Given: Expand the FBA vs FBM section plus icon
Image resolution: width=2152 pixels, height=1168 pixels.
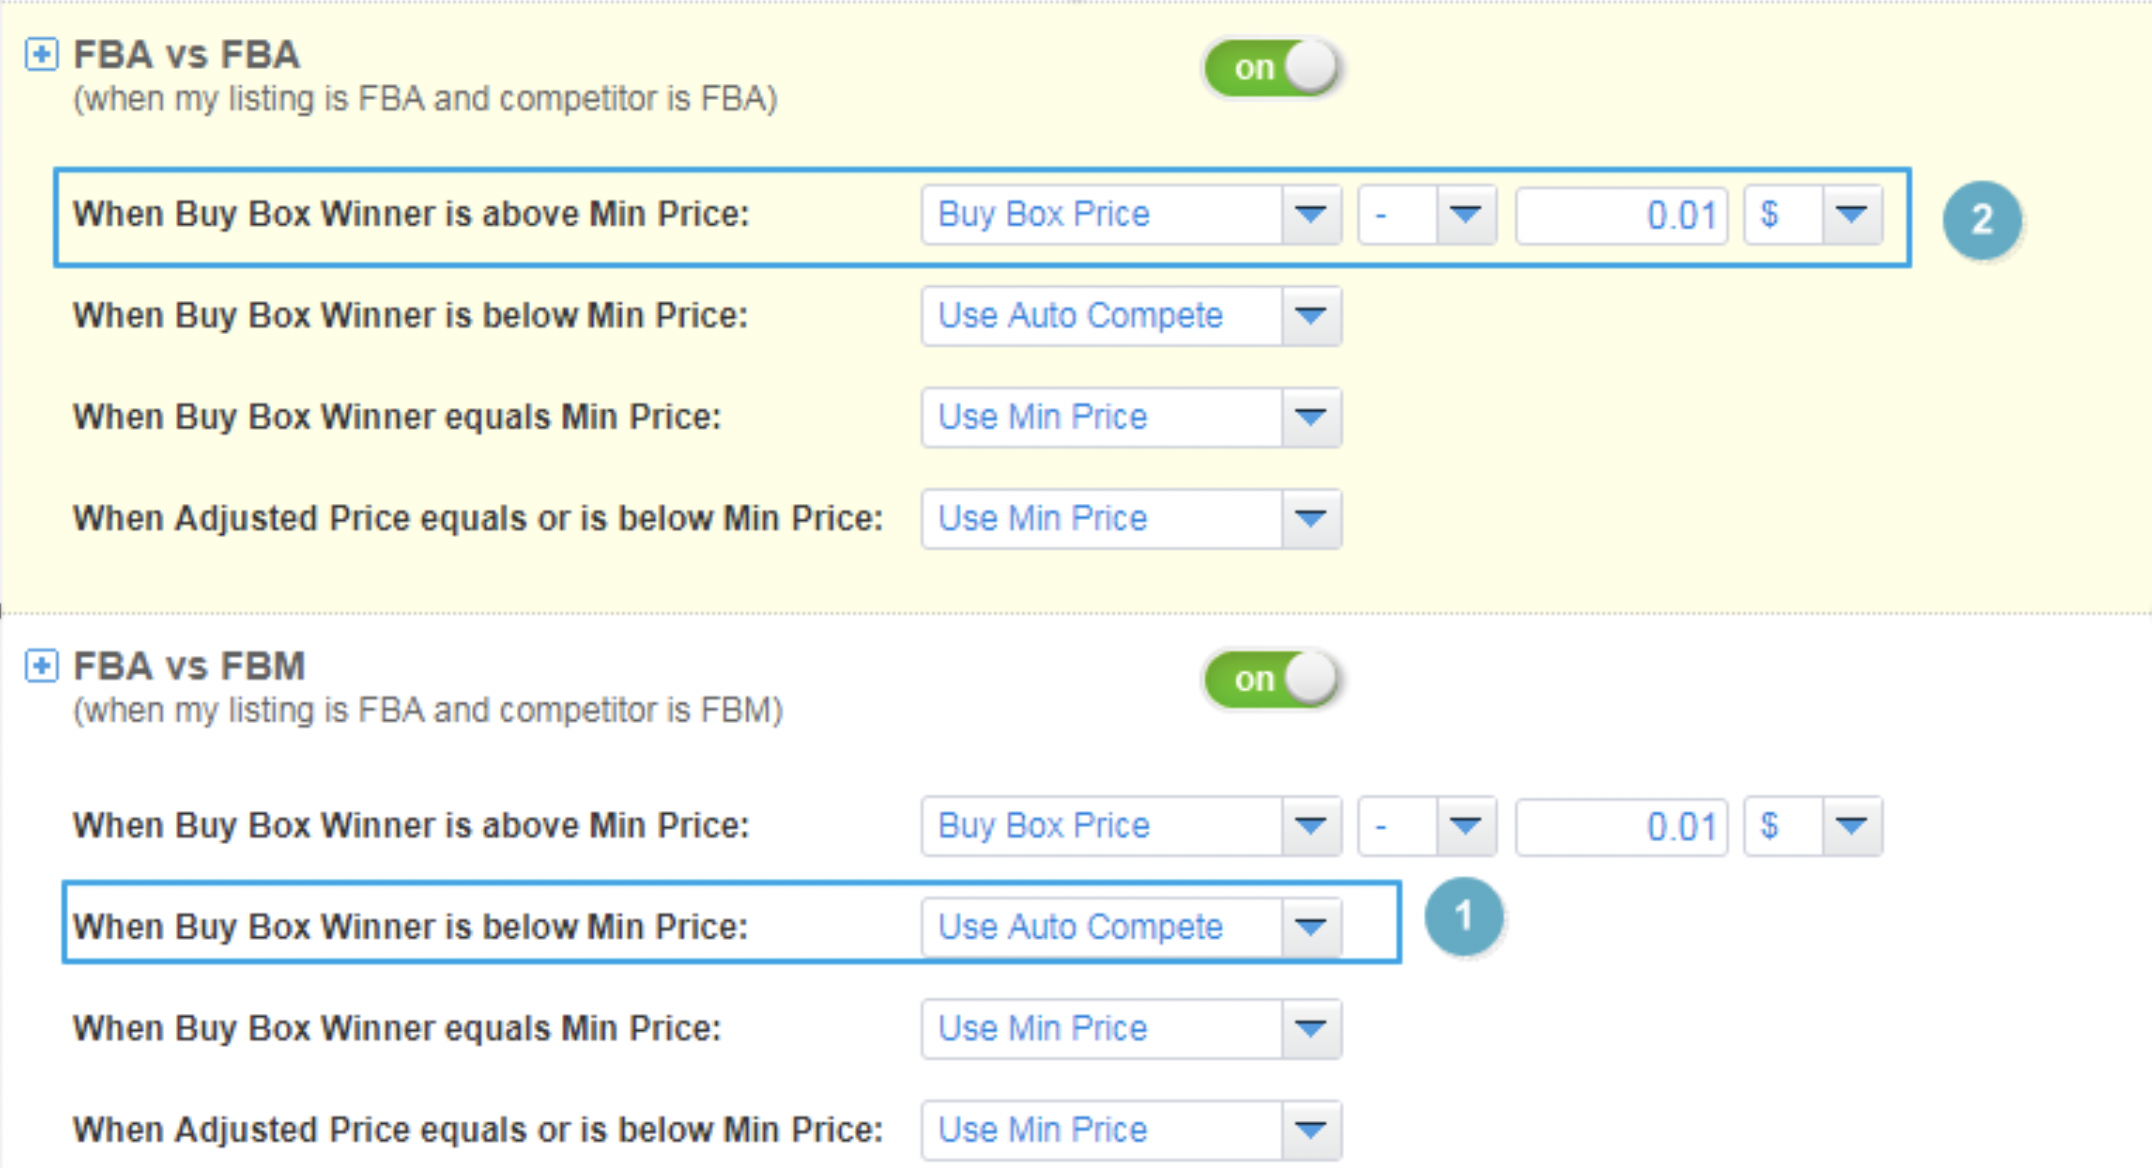Looking at the screenshot, I should point(41,665).
